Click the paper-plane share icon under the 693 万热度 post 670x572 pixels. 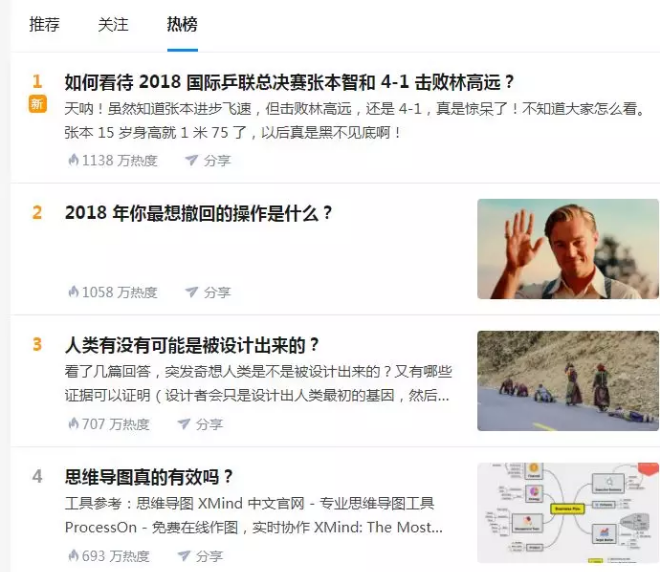[x=184, y=556]
